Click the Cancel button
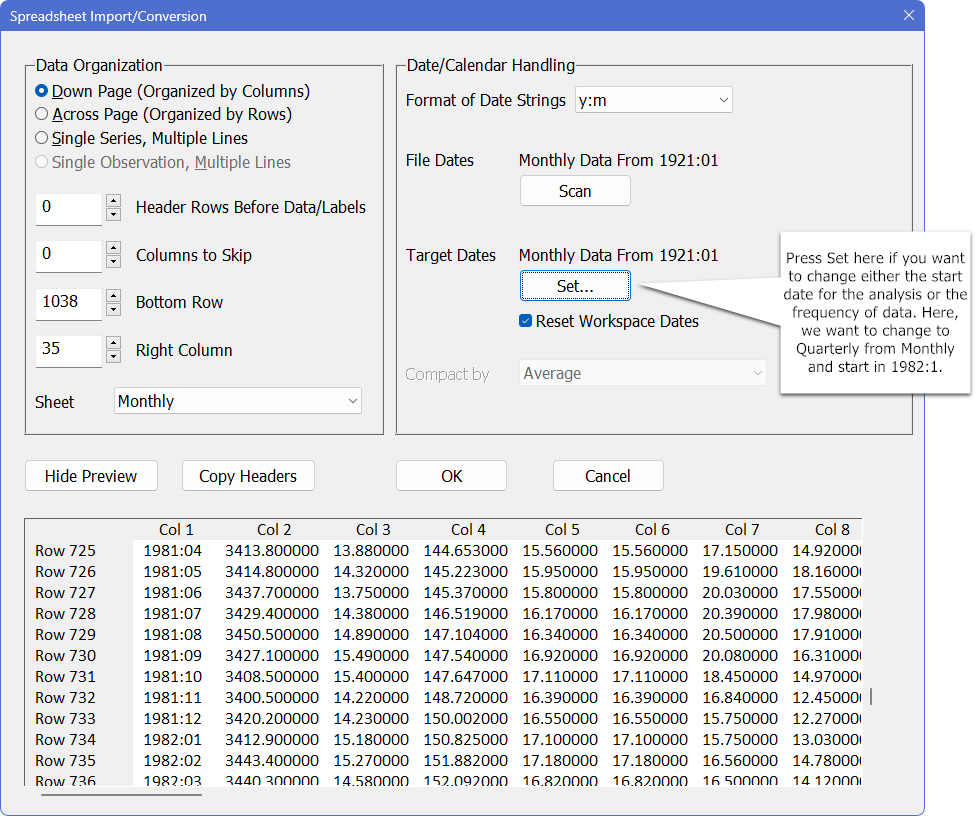 [x=608, y=476]
